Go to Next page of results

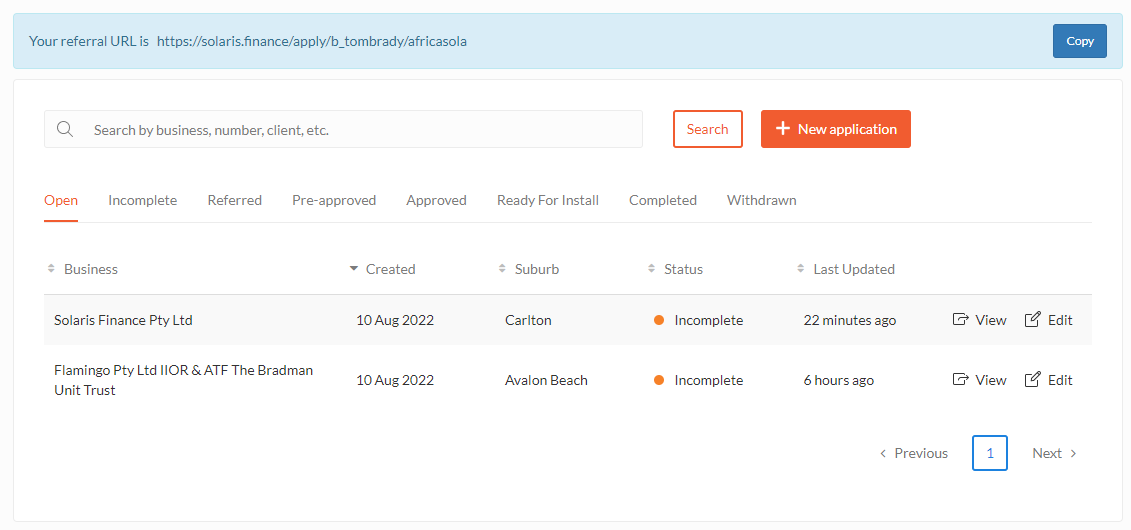[x=1054, y=453]
